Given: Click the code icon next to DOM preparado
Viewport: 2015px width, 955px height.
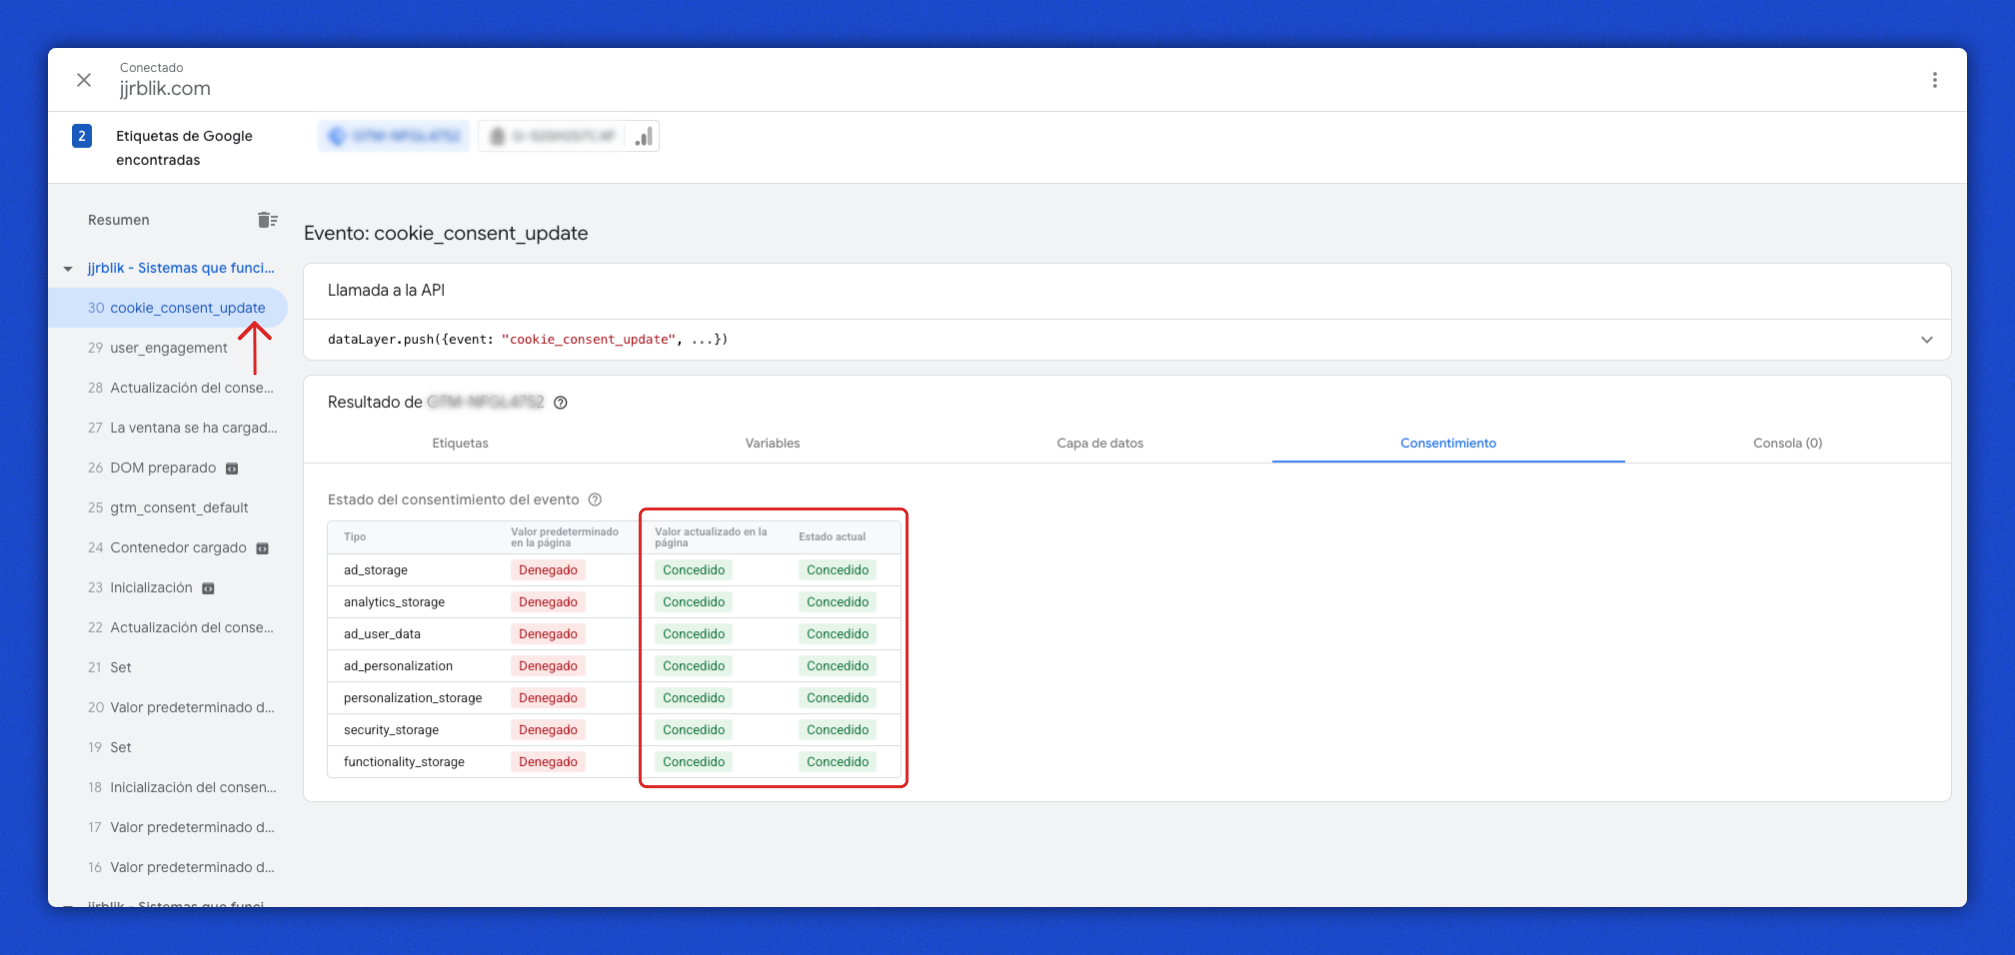Looking at the screenshot, I should 232,469.
